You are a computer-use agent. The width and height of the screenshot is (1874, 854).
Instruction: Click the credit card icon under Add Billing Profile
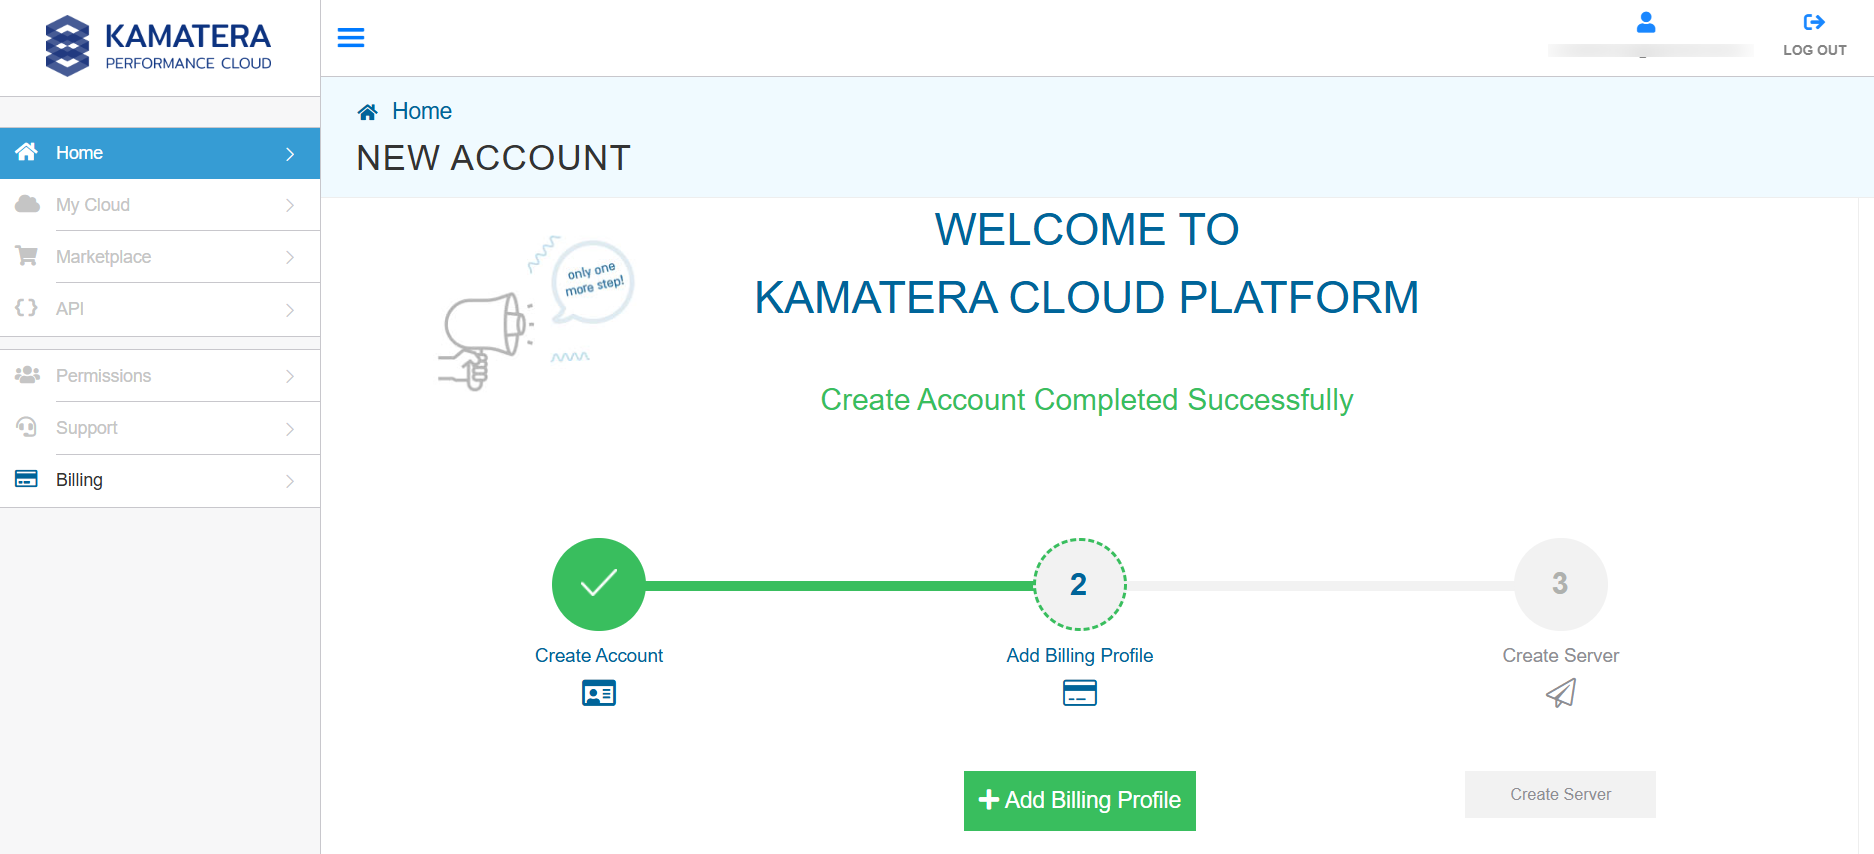click(1080, 693)
